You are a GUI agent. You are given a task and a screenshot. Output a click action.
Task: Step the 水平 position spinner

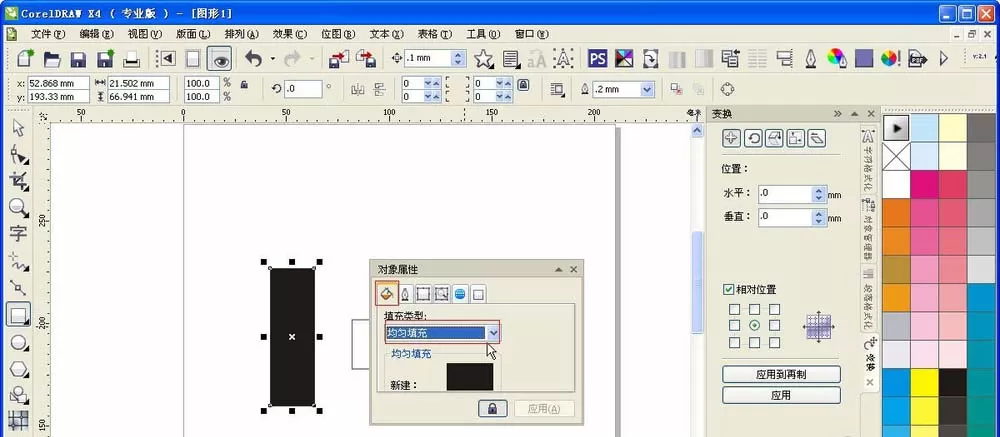(x=819, y=195)
